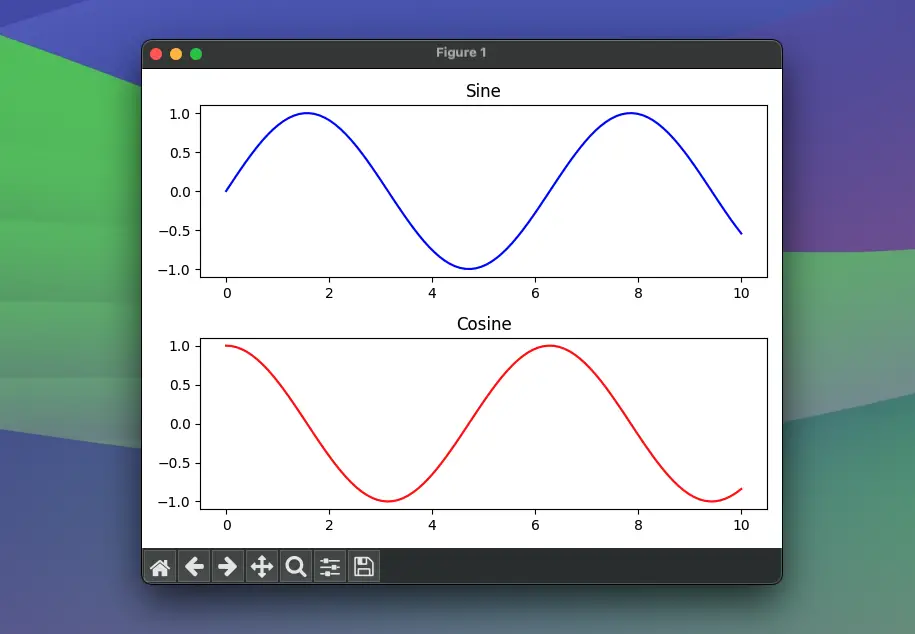915x634 pixels.
Task: Reset the view with the Home icon
Action: (x=160, y=566)
